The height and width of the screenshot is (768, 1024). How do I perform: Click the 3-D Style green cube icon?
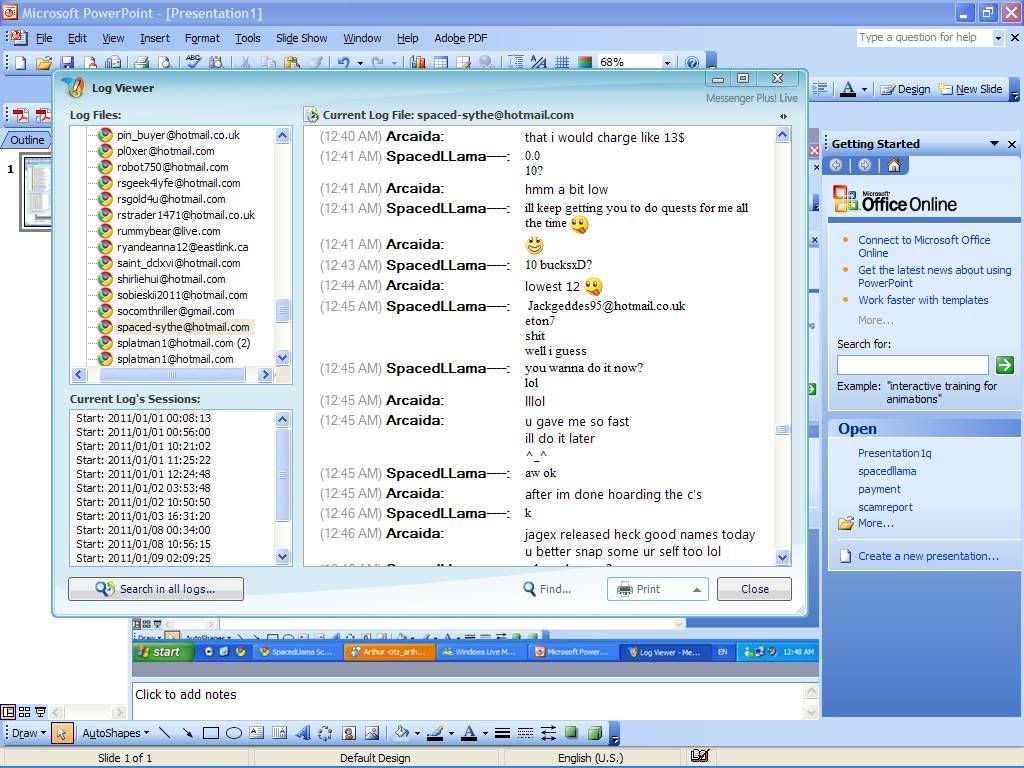tap(594, 732)
